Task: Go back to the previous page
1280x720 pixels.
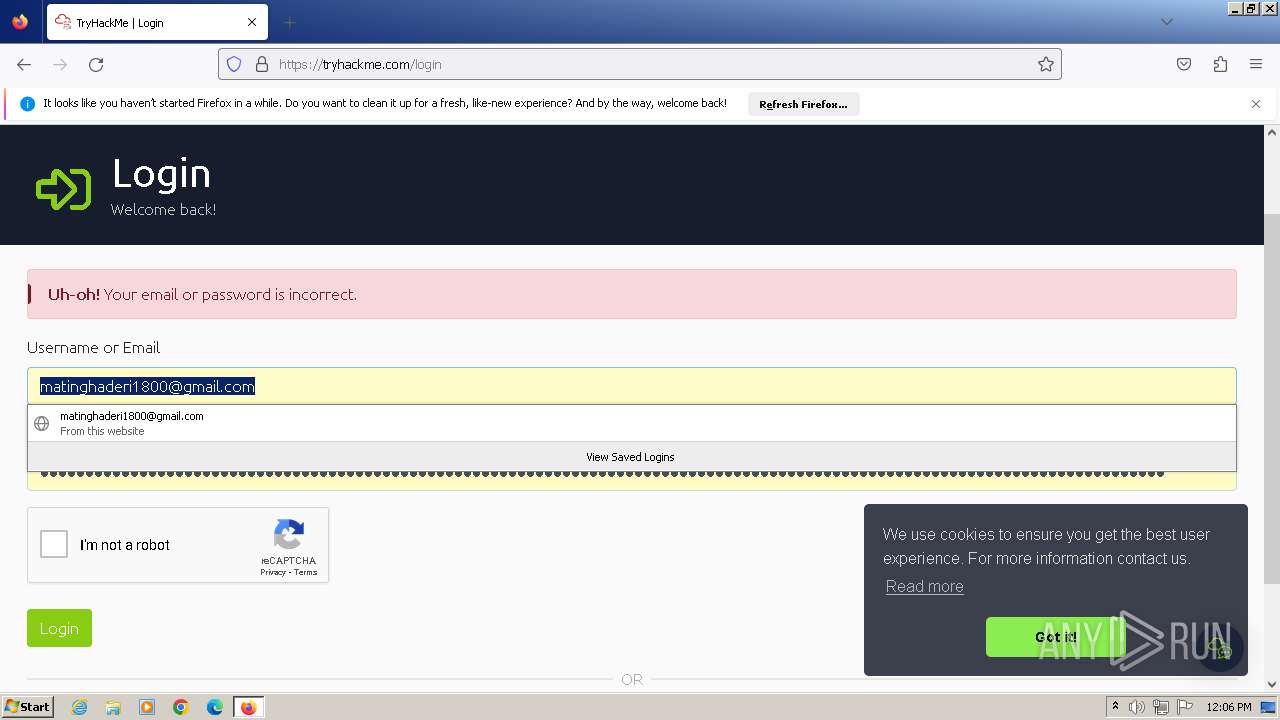Action: (x=24, y=64)
